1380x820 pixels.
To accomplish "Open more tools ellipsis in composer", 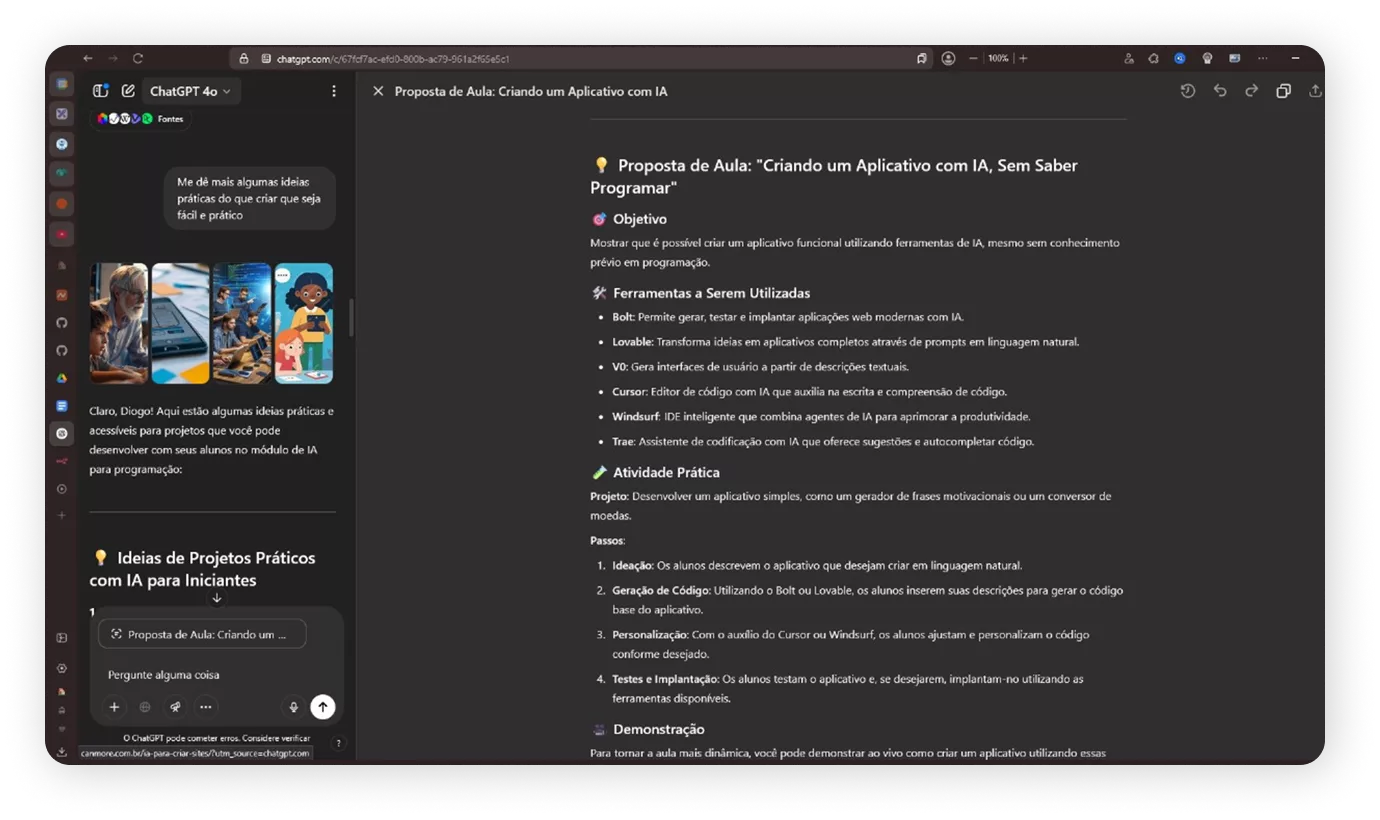I will pos(205,707).
